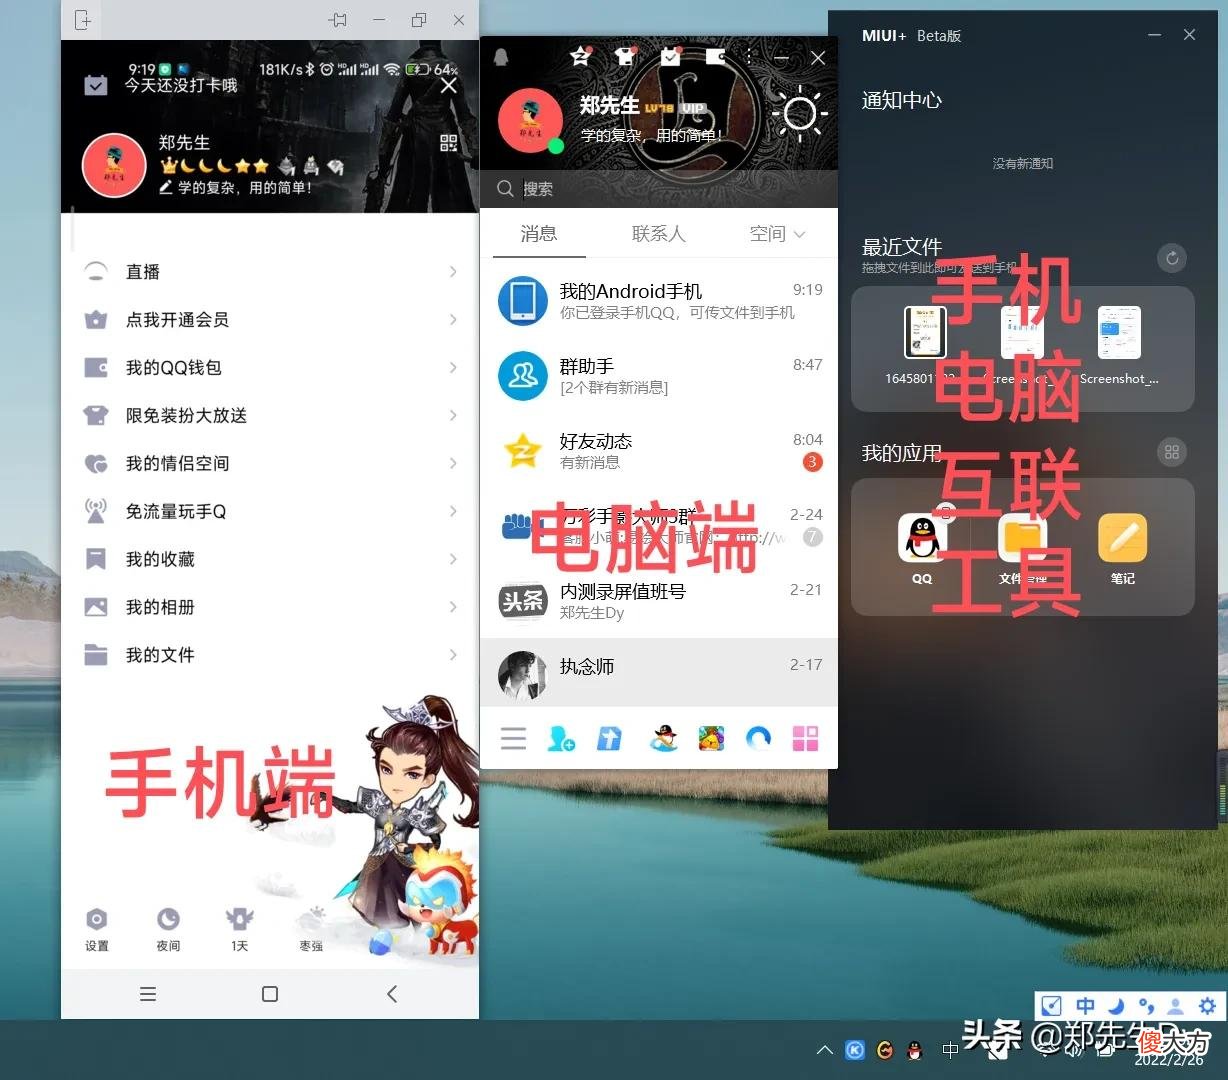The width and height of the screenshot is (1228, 1080).
Task: Click the 中 Chinese mode in IME toolbar
Action: point(1085,1006)
